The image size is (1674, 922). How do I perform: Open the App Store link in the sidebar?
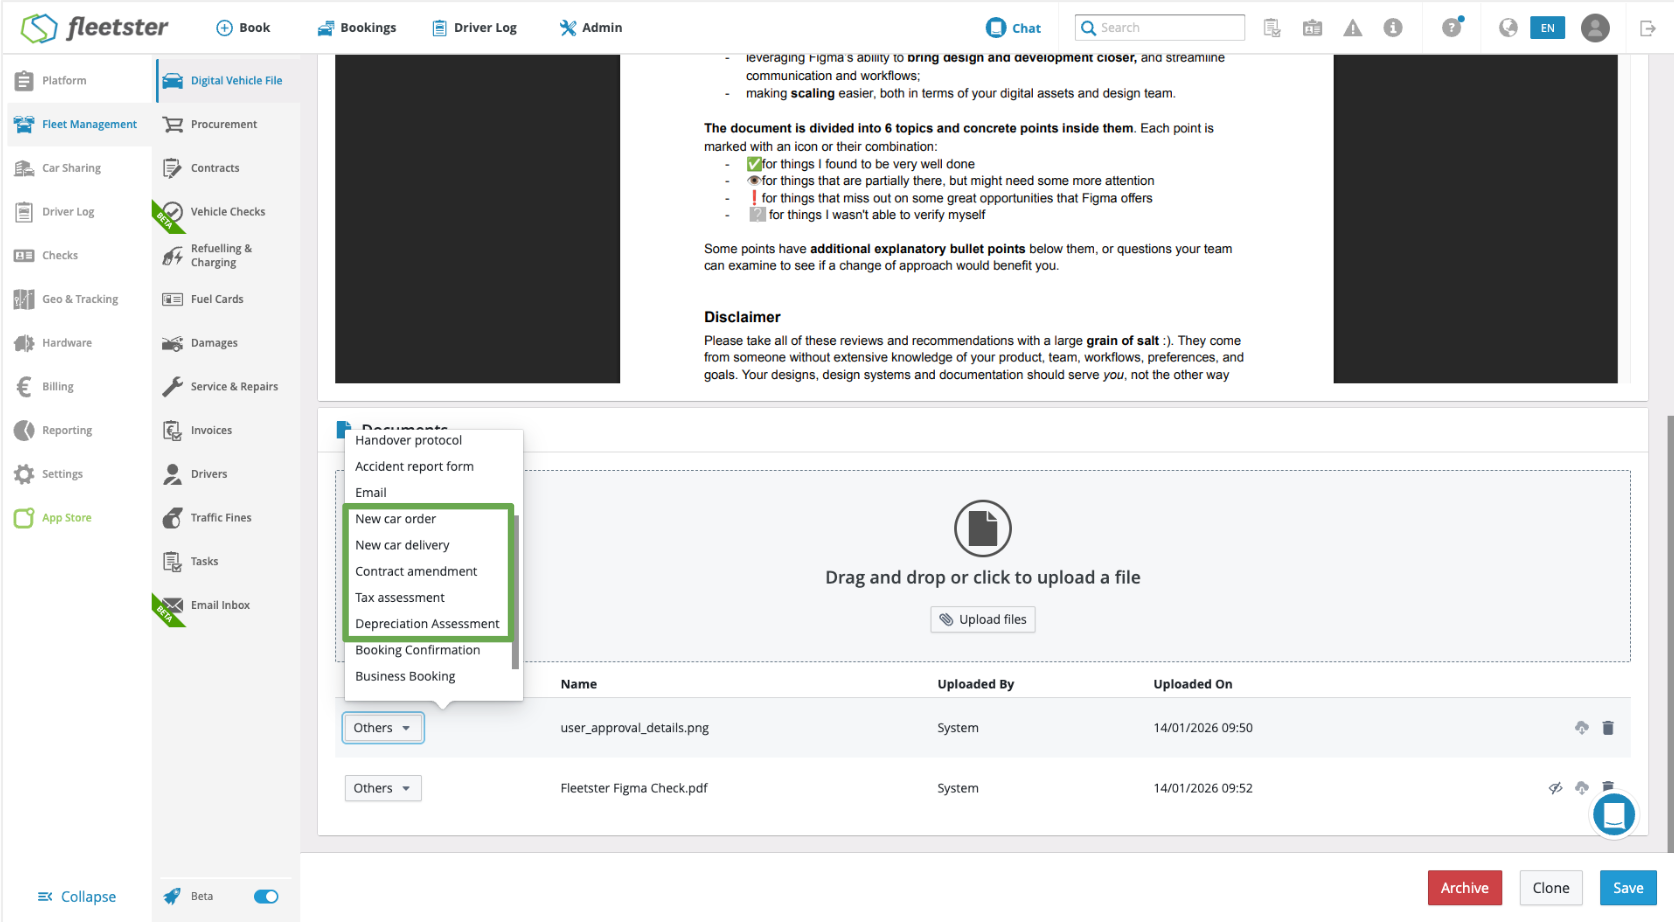[x=54, y=518]
